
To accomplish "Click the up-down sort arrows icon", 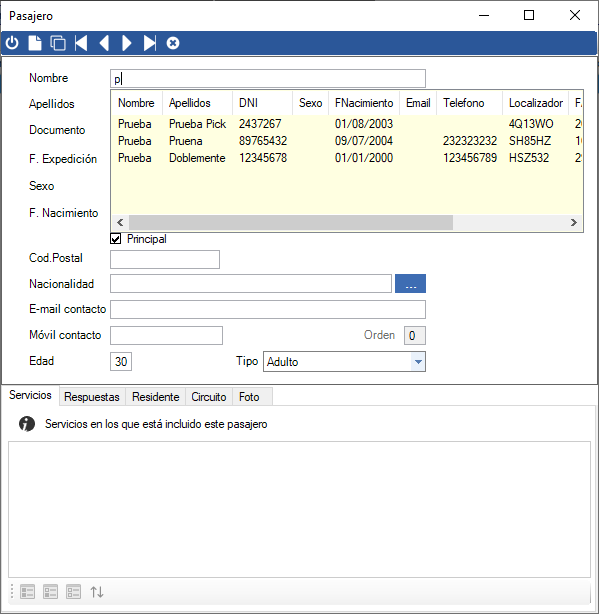I will coord(97,592).
